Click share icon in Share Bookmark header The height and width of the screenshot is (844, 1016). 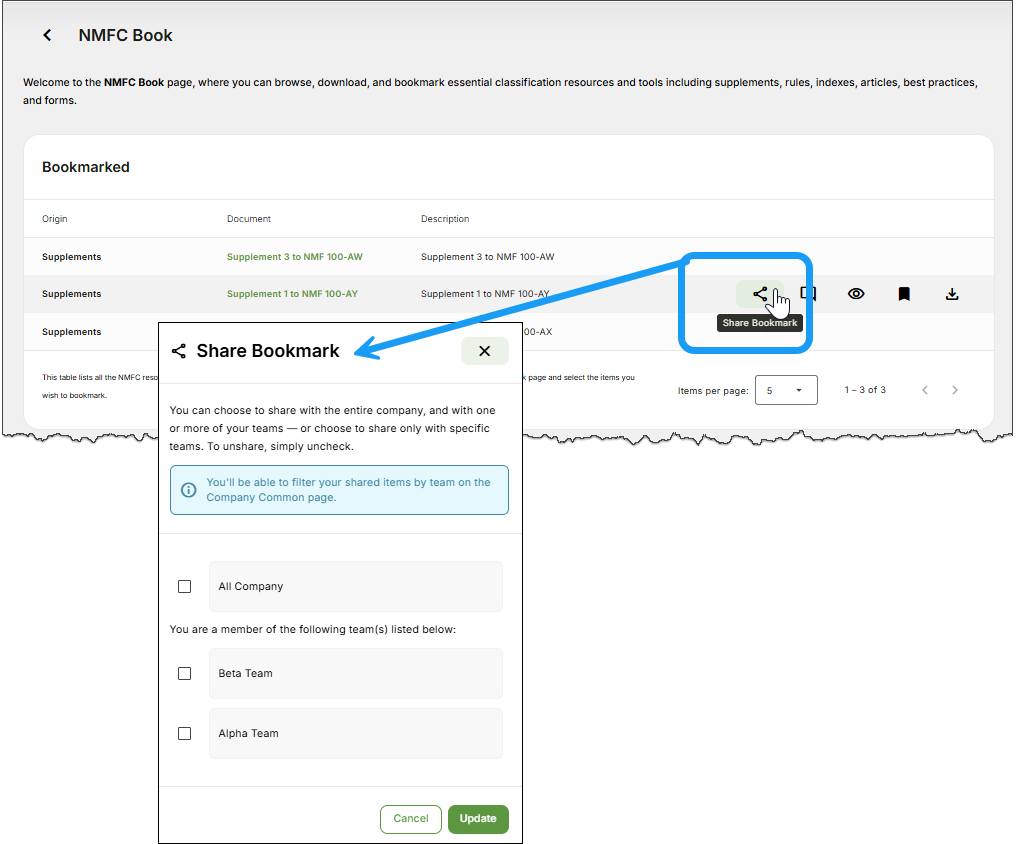(x=179, y=351)
